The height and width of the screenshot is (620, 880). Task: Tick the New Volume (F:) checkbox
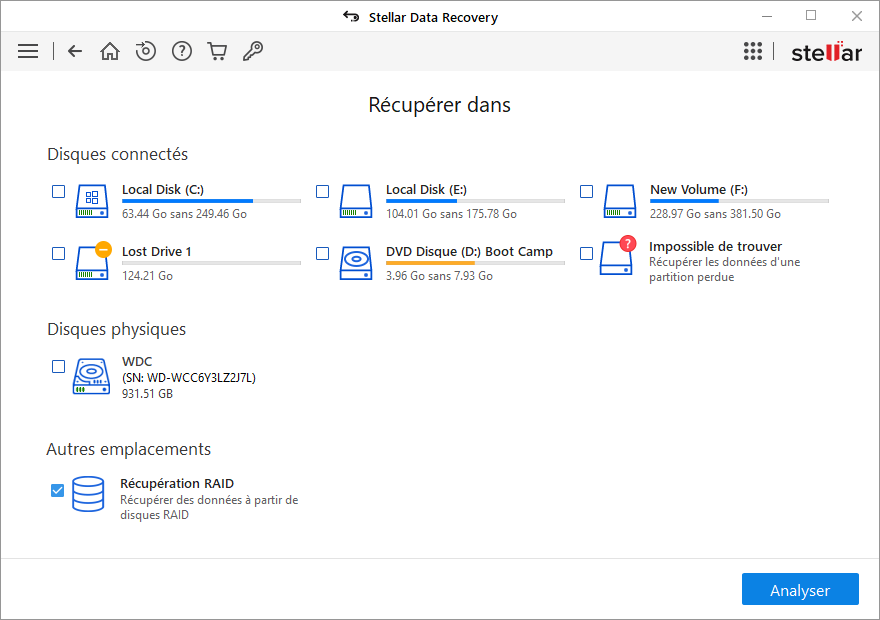tap(586, 191)
